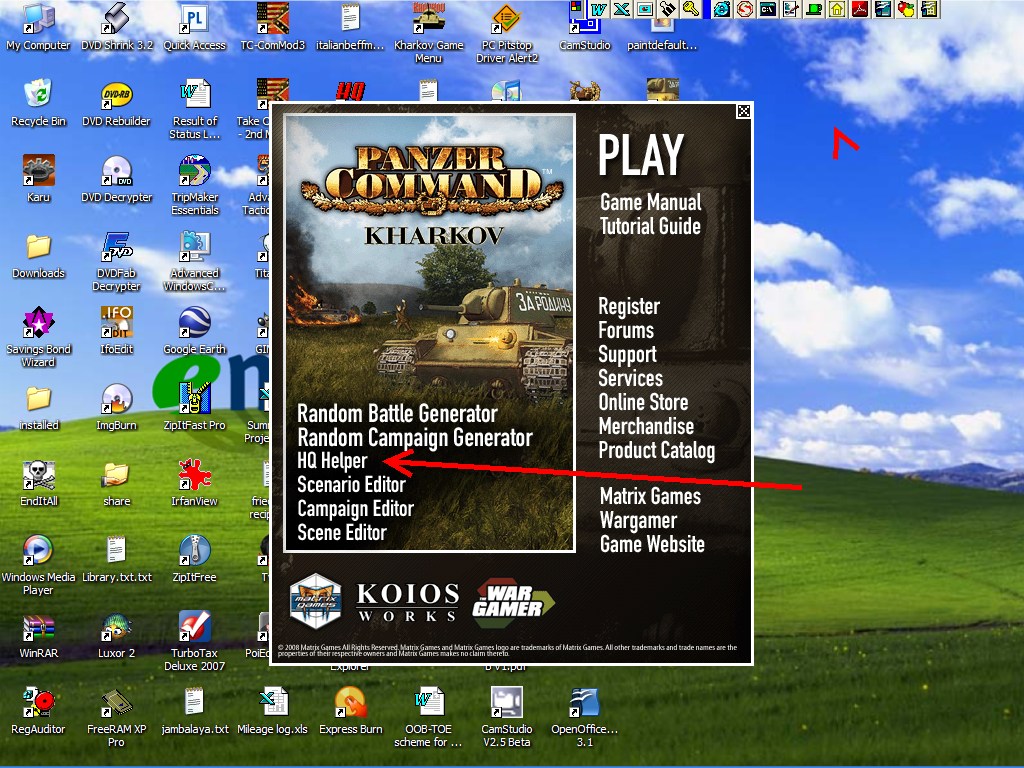Open PC Pitstop Driver Alert2 icon

pos(507,31)
